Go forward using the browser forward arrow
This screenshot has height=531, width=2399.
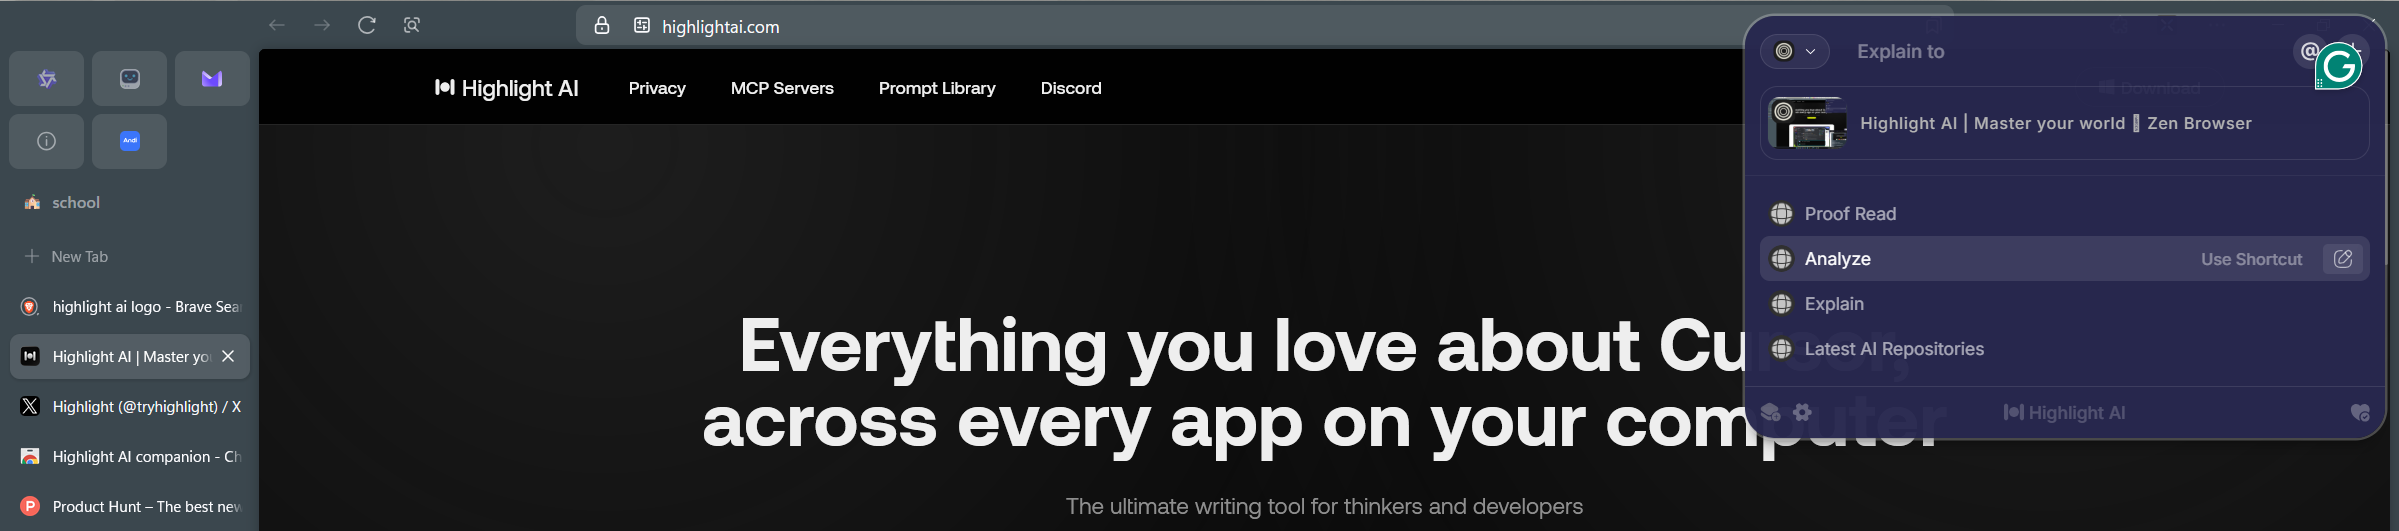(x=322, y=26)
